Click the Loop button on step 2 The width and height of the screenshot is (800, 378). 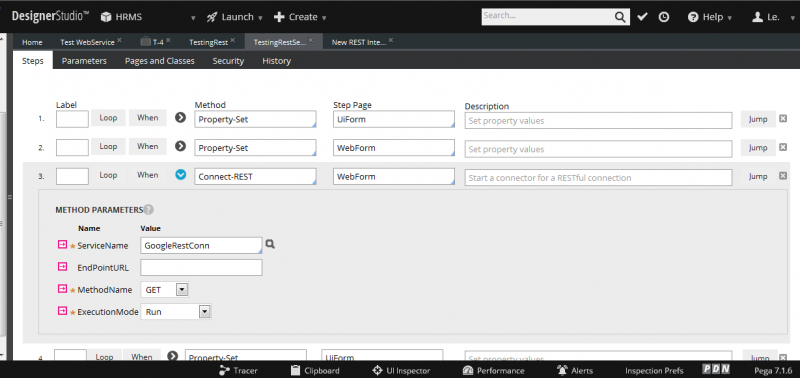click(x=108, y=146)
